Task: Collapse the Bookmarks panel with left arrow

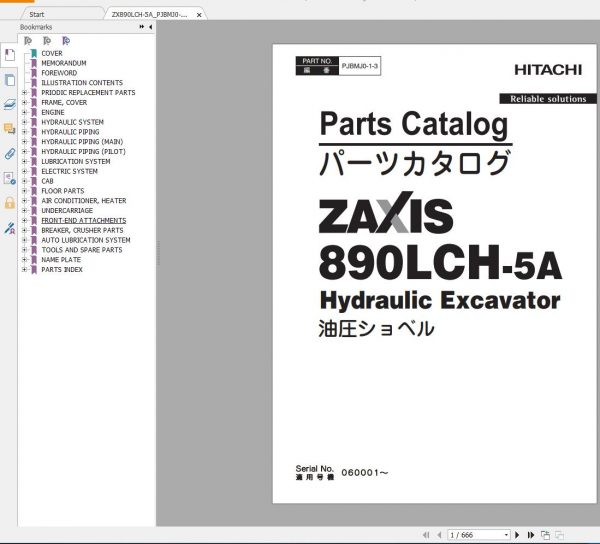Action: coord(150,27)
